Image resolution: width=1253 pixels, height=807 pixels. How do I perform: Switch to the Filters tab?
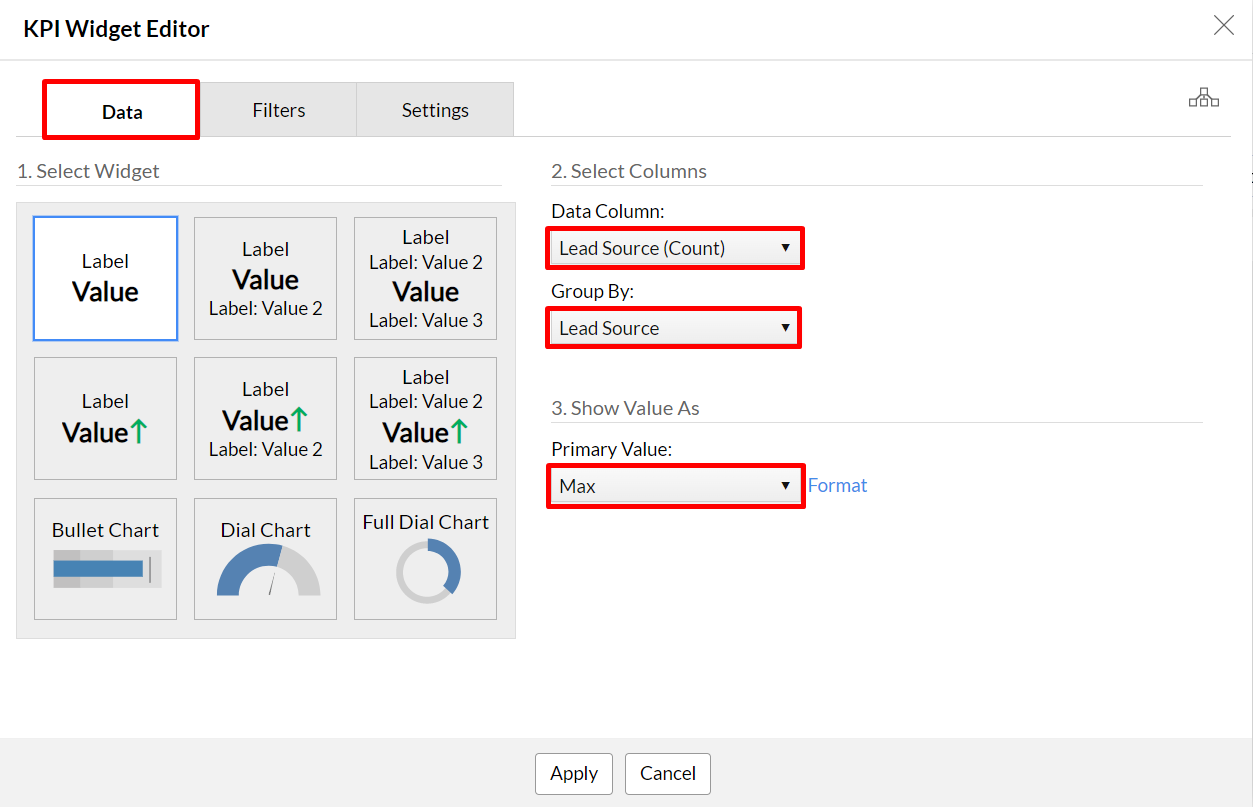pos(278,110)
